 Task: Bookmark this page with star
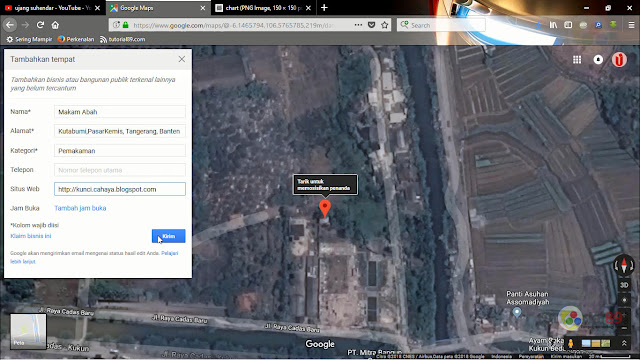point(384,25)
